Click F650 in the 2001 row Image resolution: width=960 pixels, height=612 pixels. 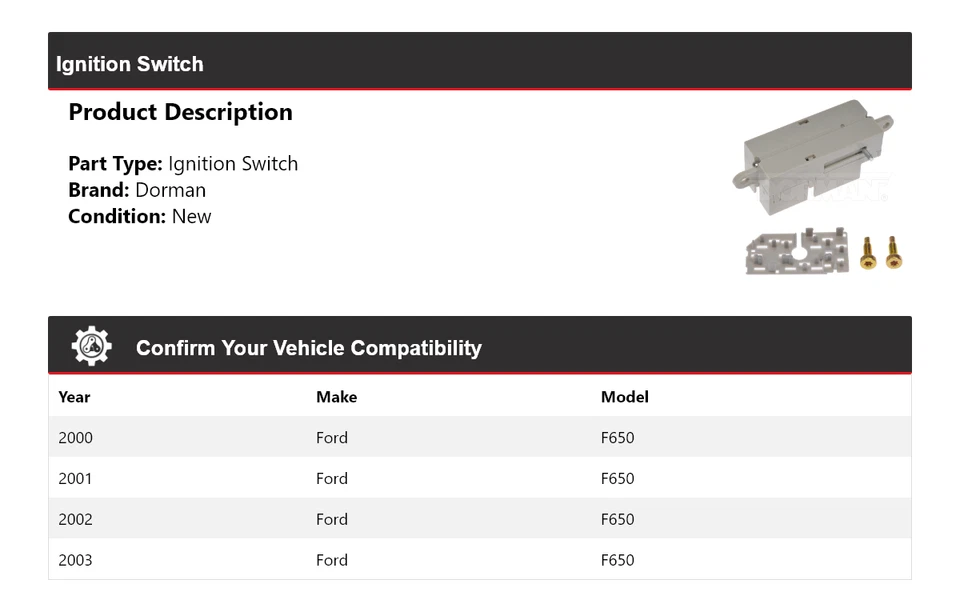coord(617,479)
